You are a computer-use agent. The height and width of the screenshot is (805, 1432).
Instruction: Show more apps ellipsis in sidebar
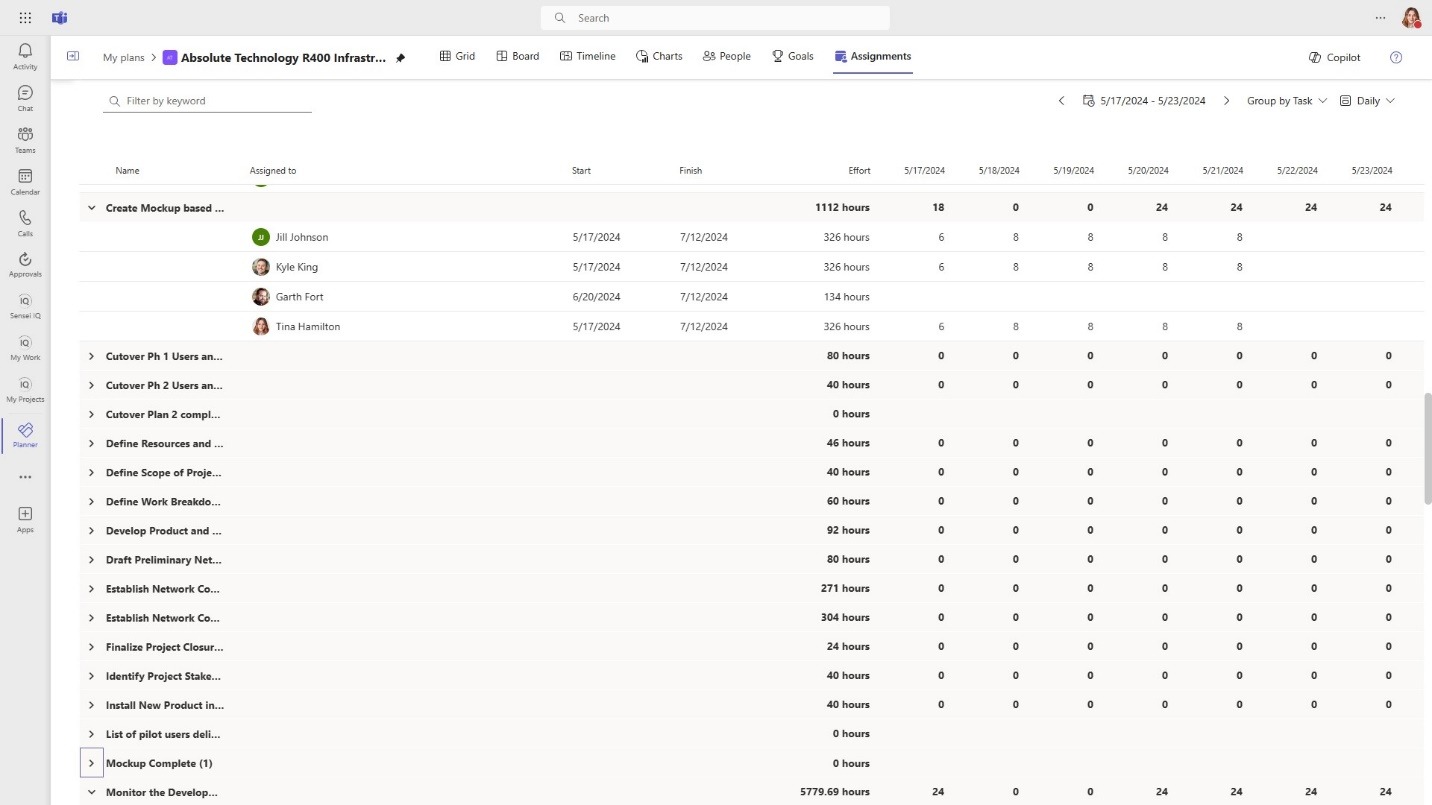25,477
